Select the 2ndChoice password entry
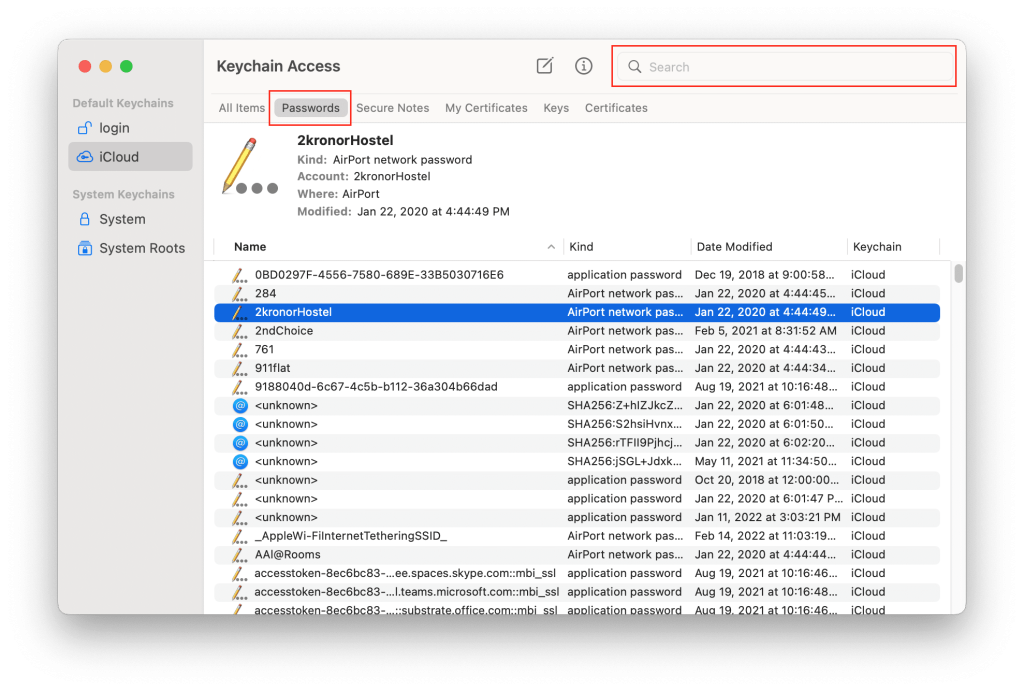1024x691 pixels. (x=577, y=330)
